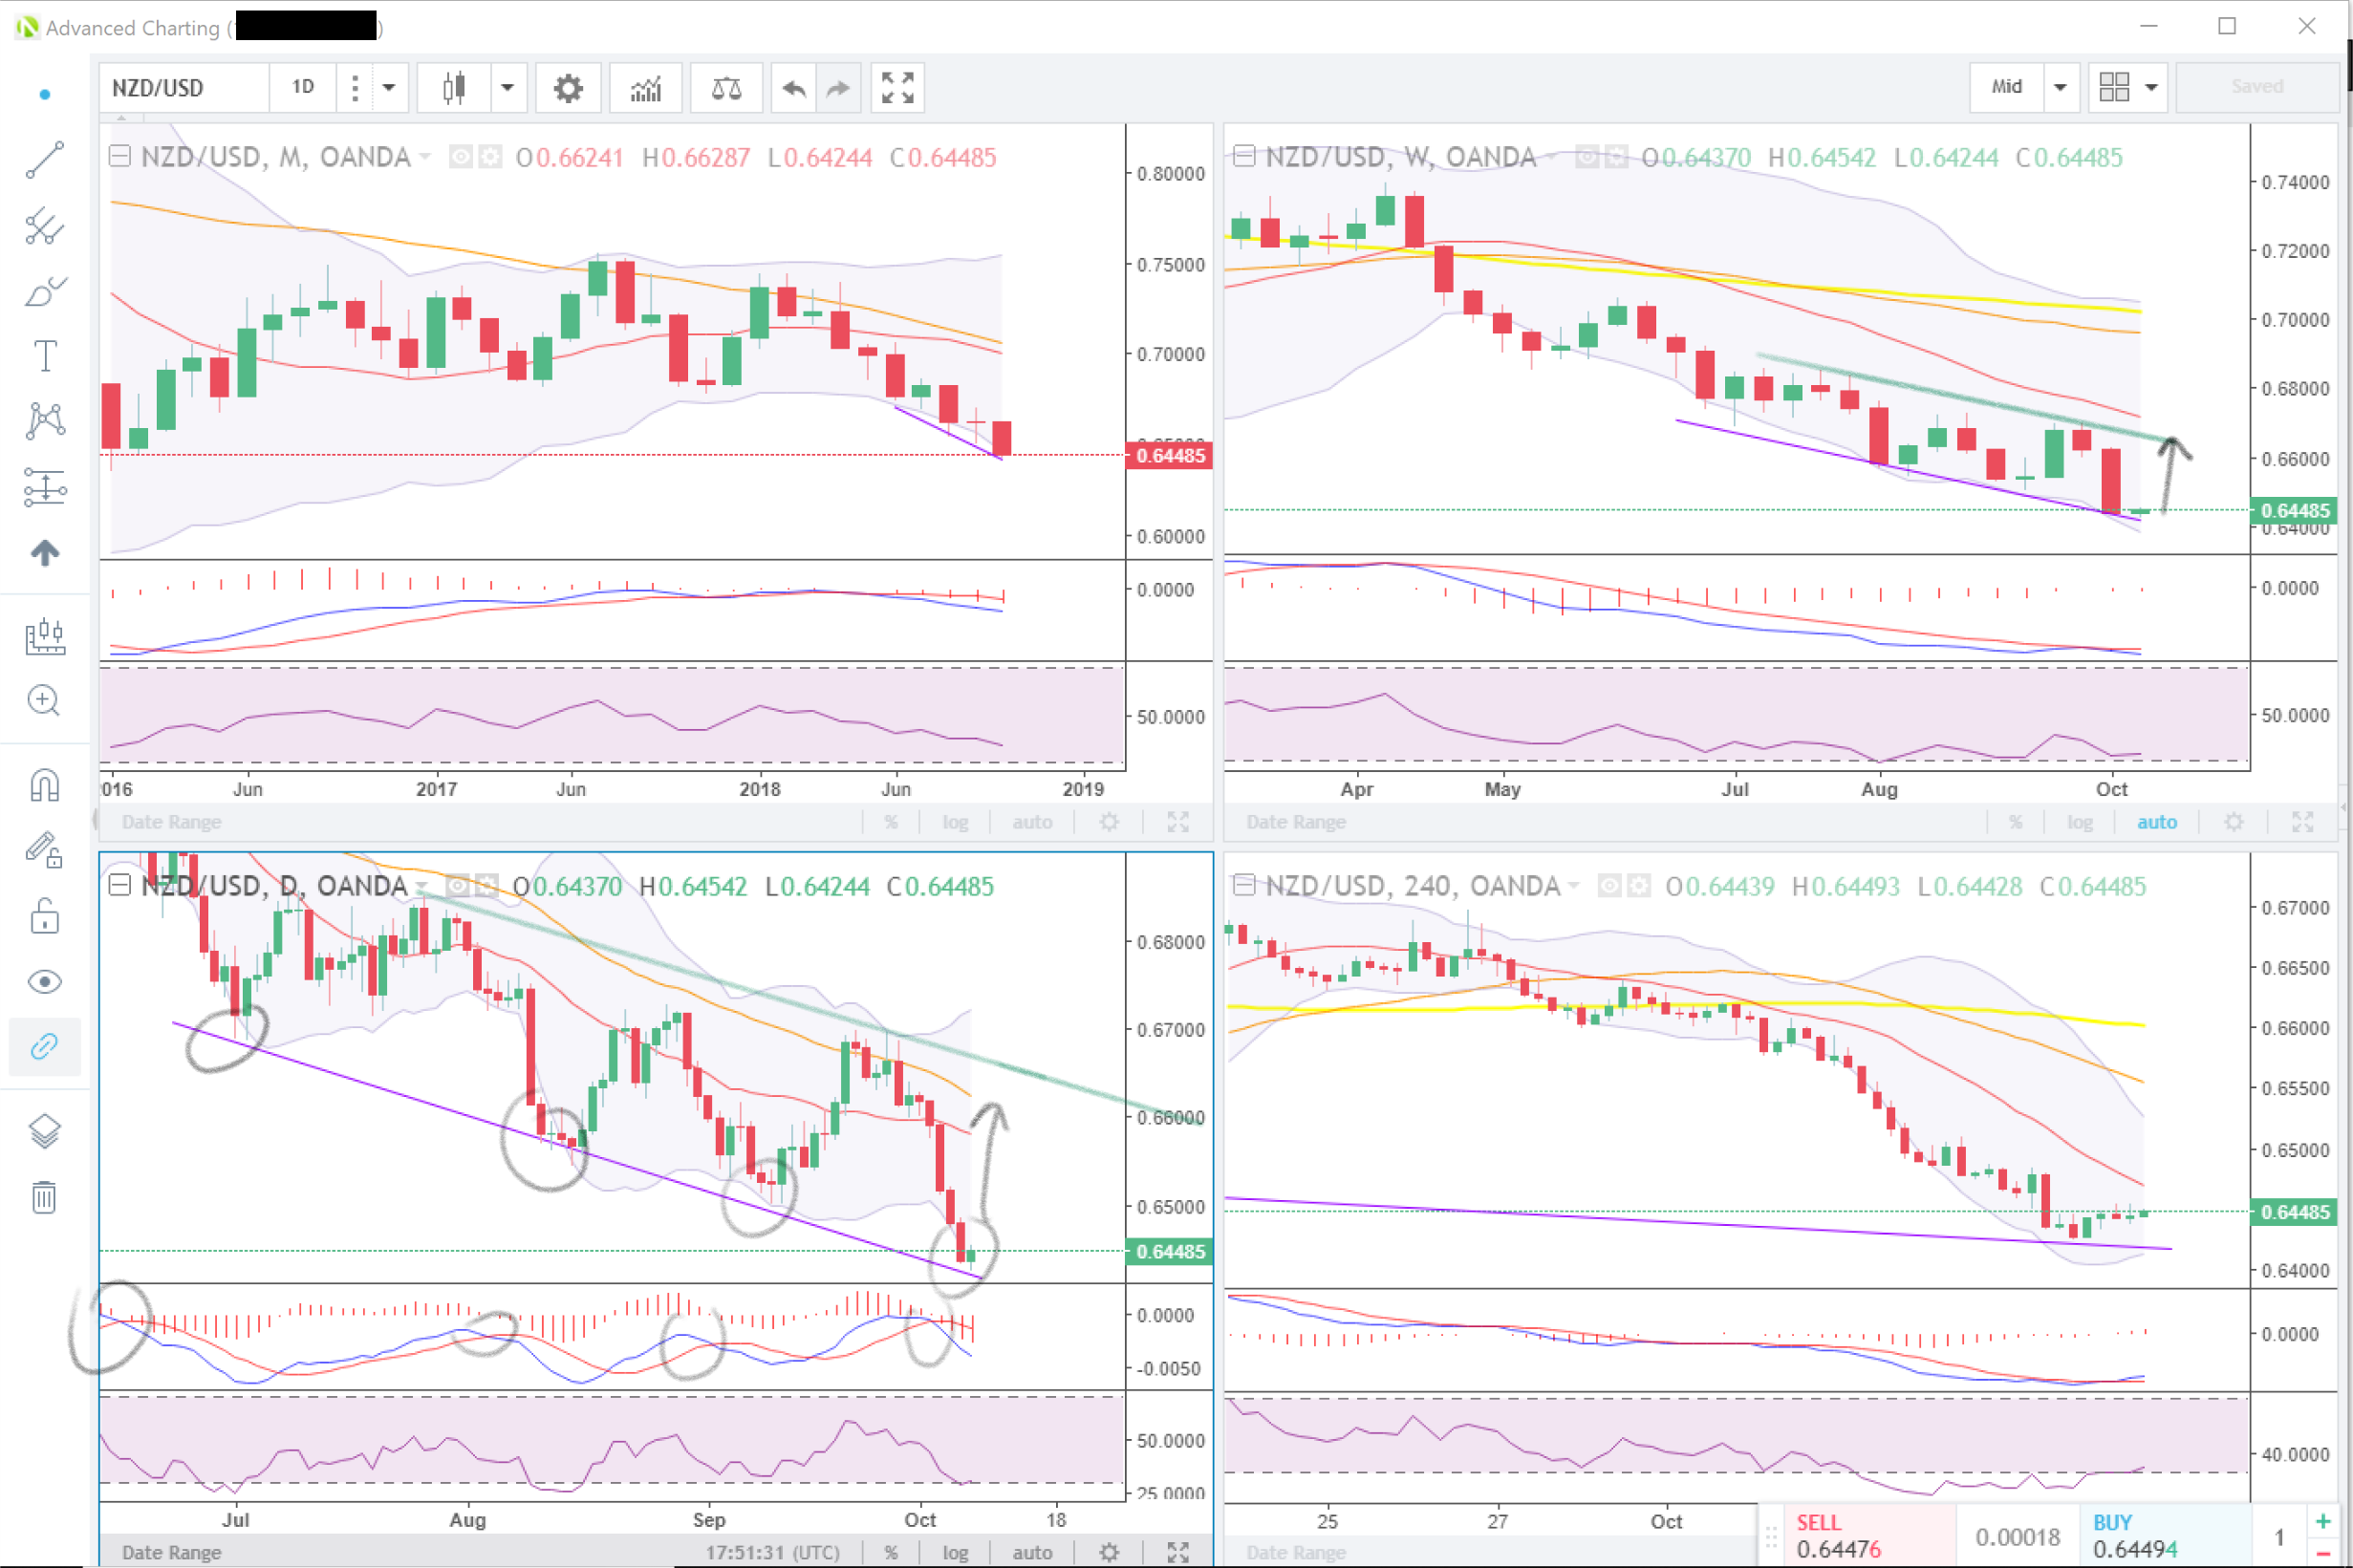Open chart settings gear in top toolbar

pyautogui.click(x=567, y=88)
